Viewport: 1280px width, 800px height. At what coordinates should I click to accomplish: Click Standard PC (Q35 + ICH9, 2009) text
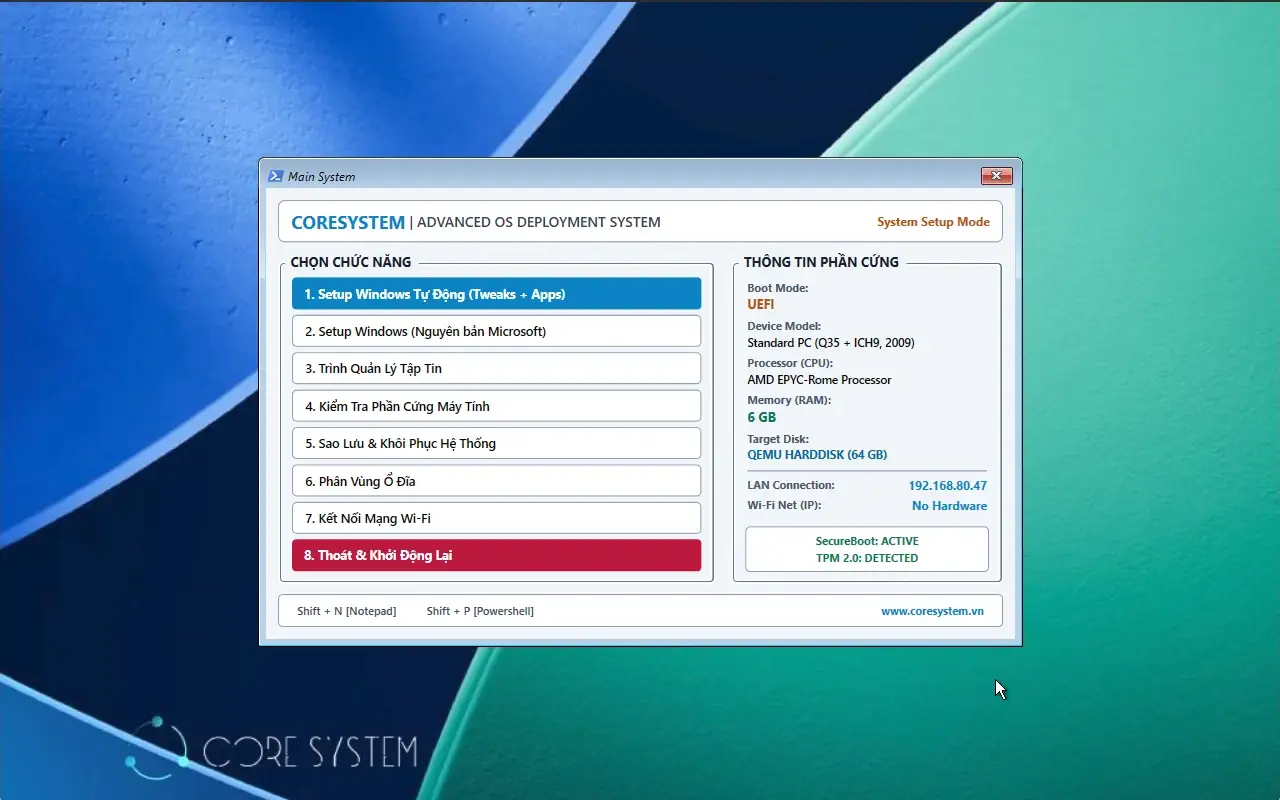click(831, 343)
